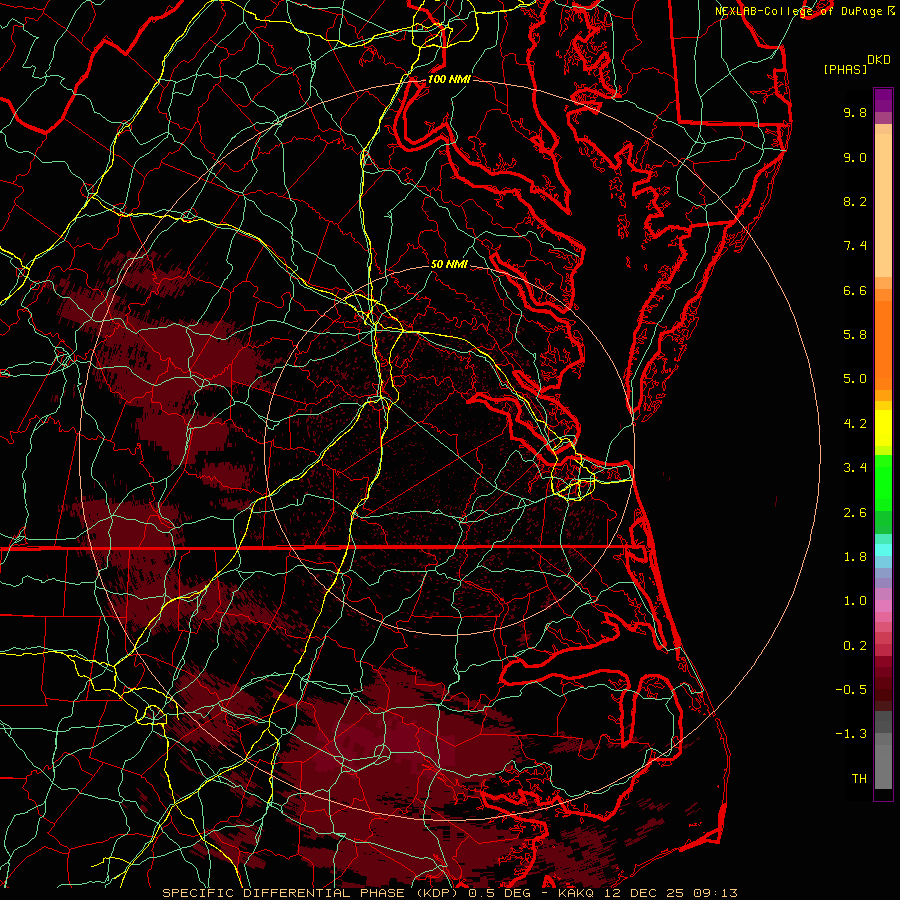
Task: Select the -0.5 scale value
Action: click(851, 690)
